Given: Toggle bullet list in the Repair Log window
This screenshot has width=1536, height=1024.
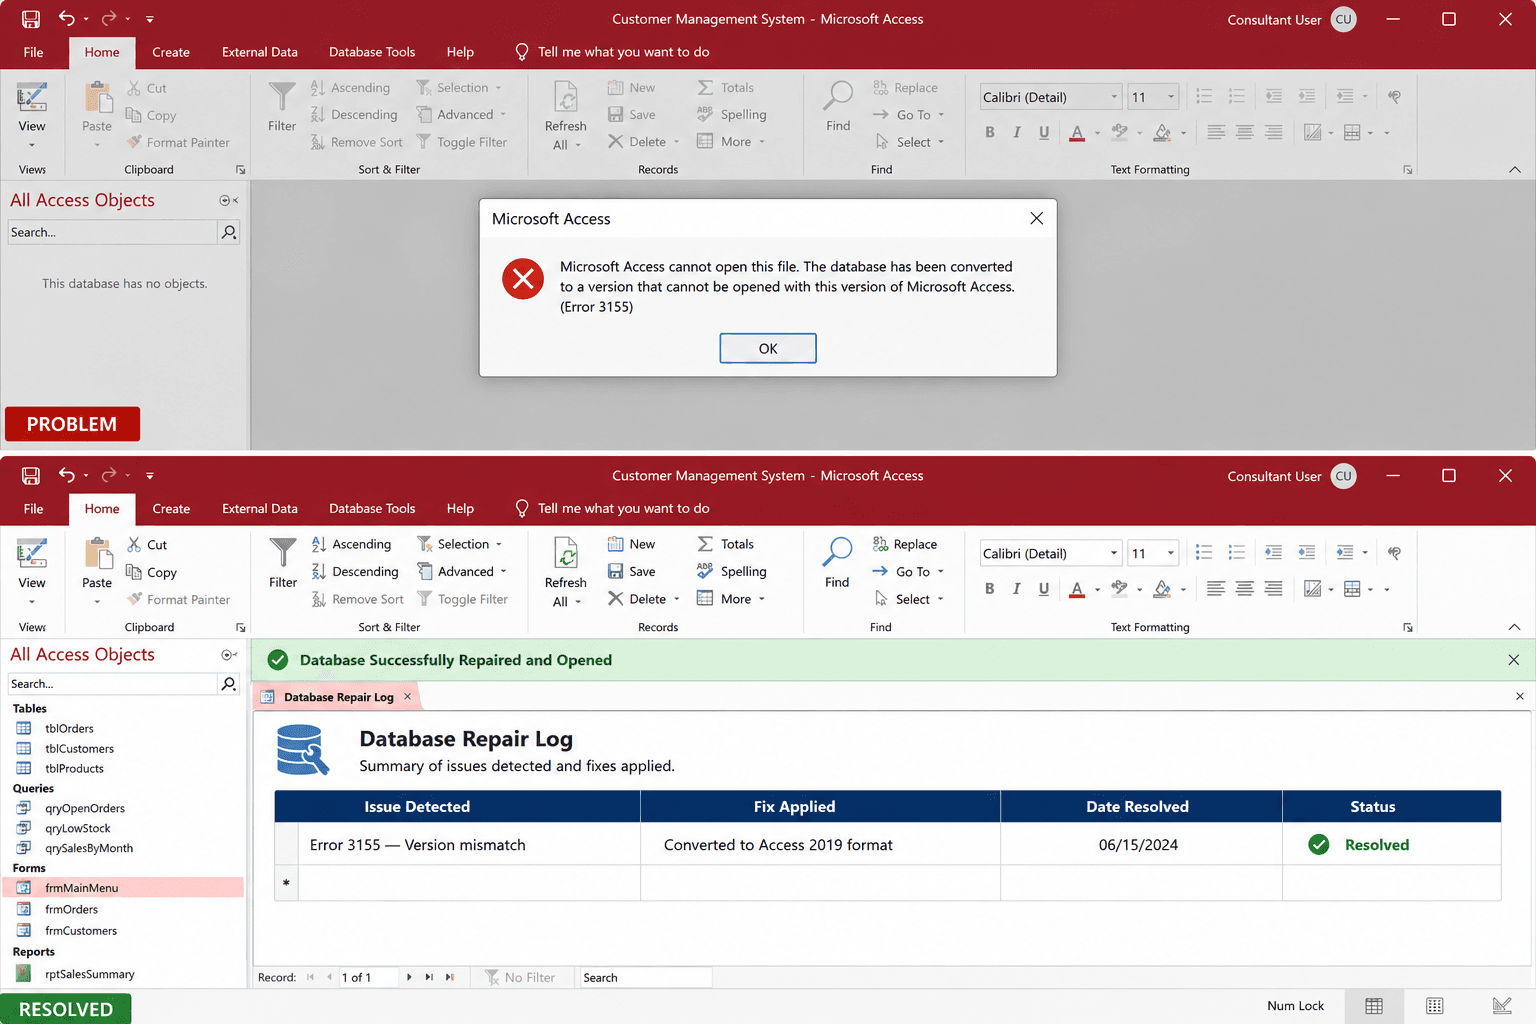Looking at the screenshot, I should click(1204, 552).
